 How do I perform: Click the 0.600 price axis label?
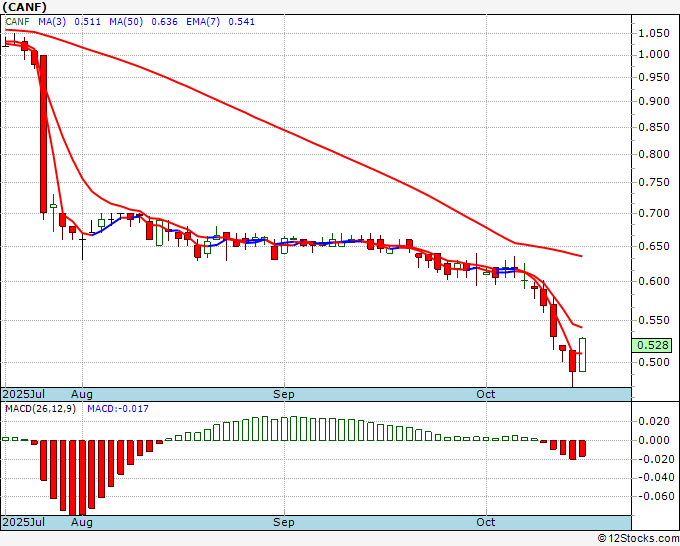[x=654, y=281]
